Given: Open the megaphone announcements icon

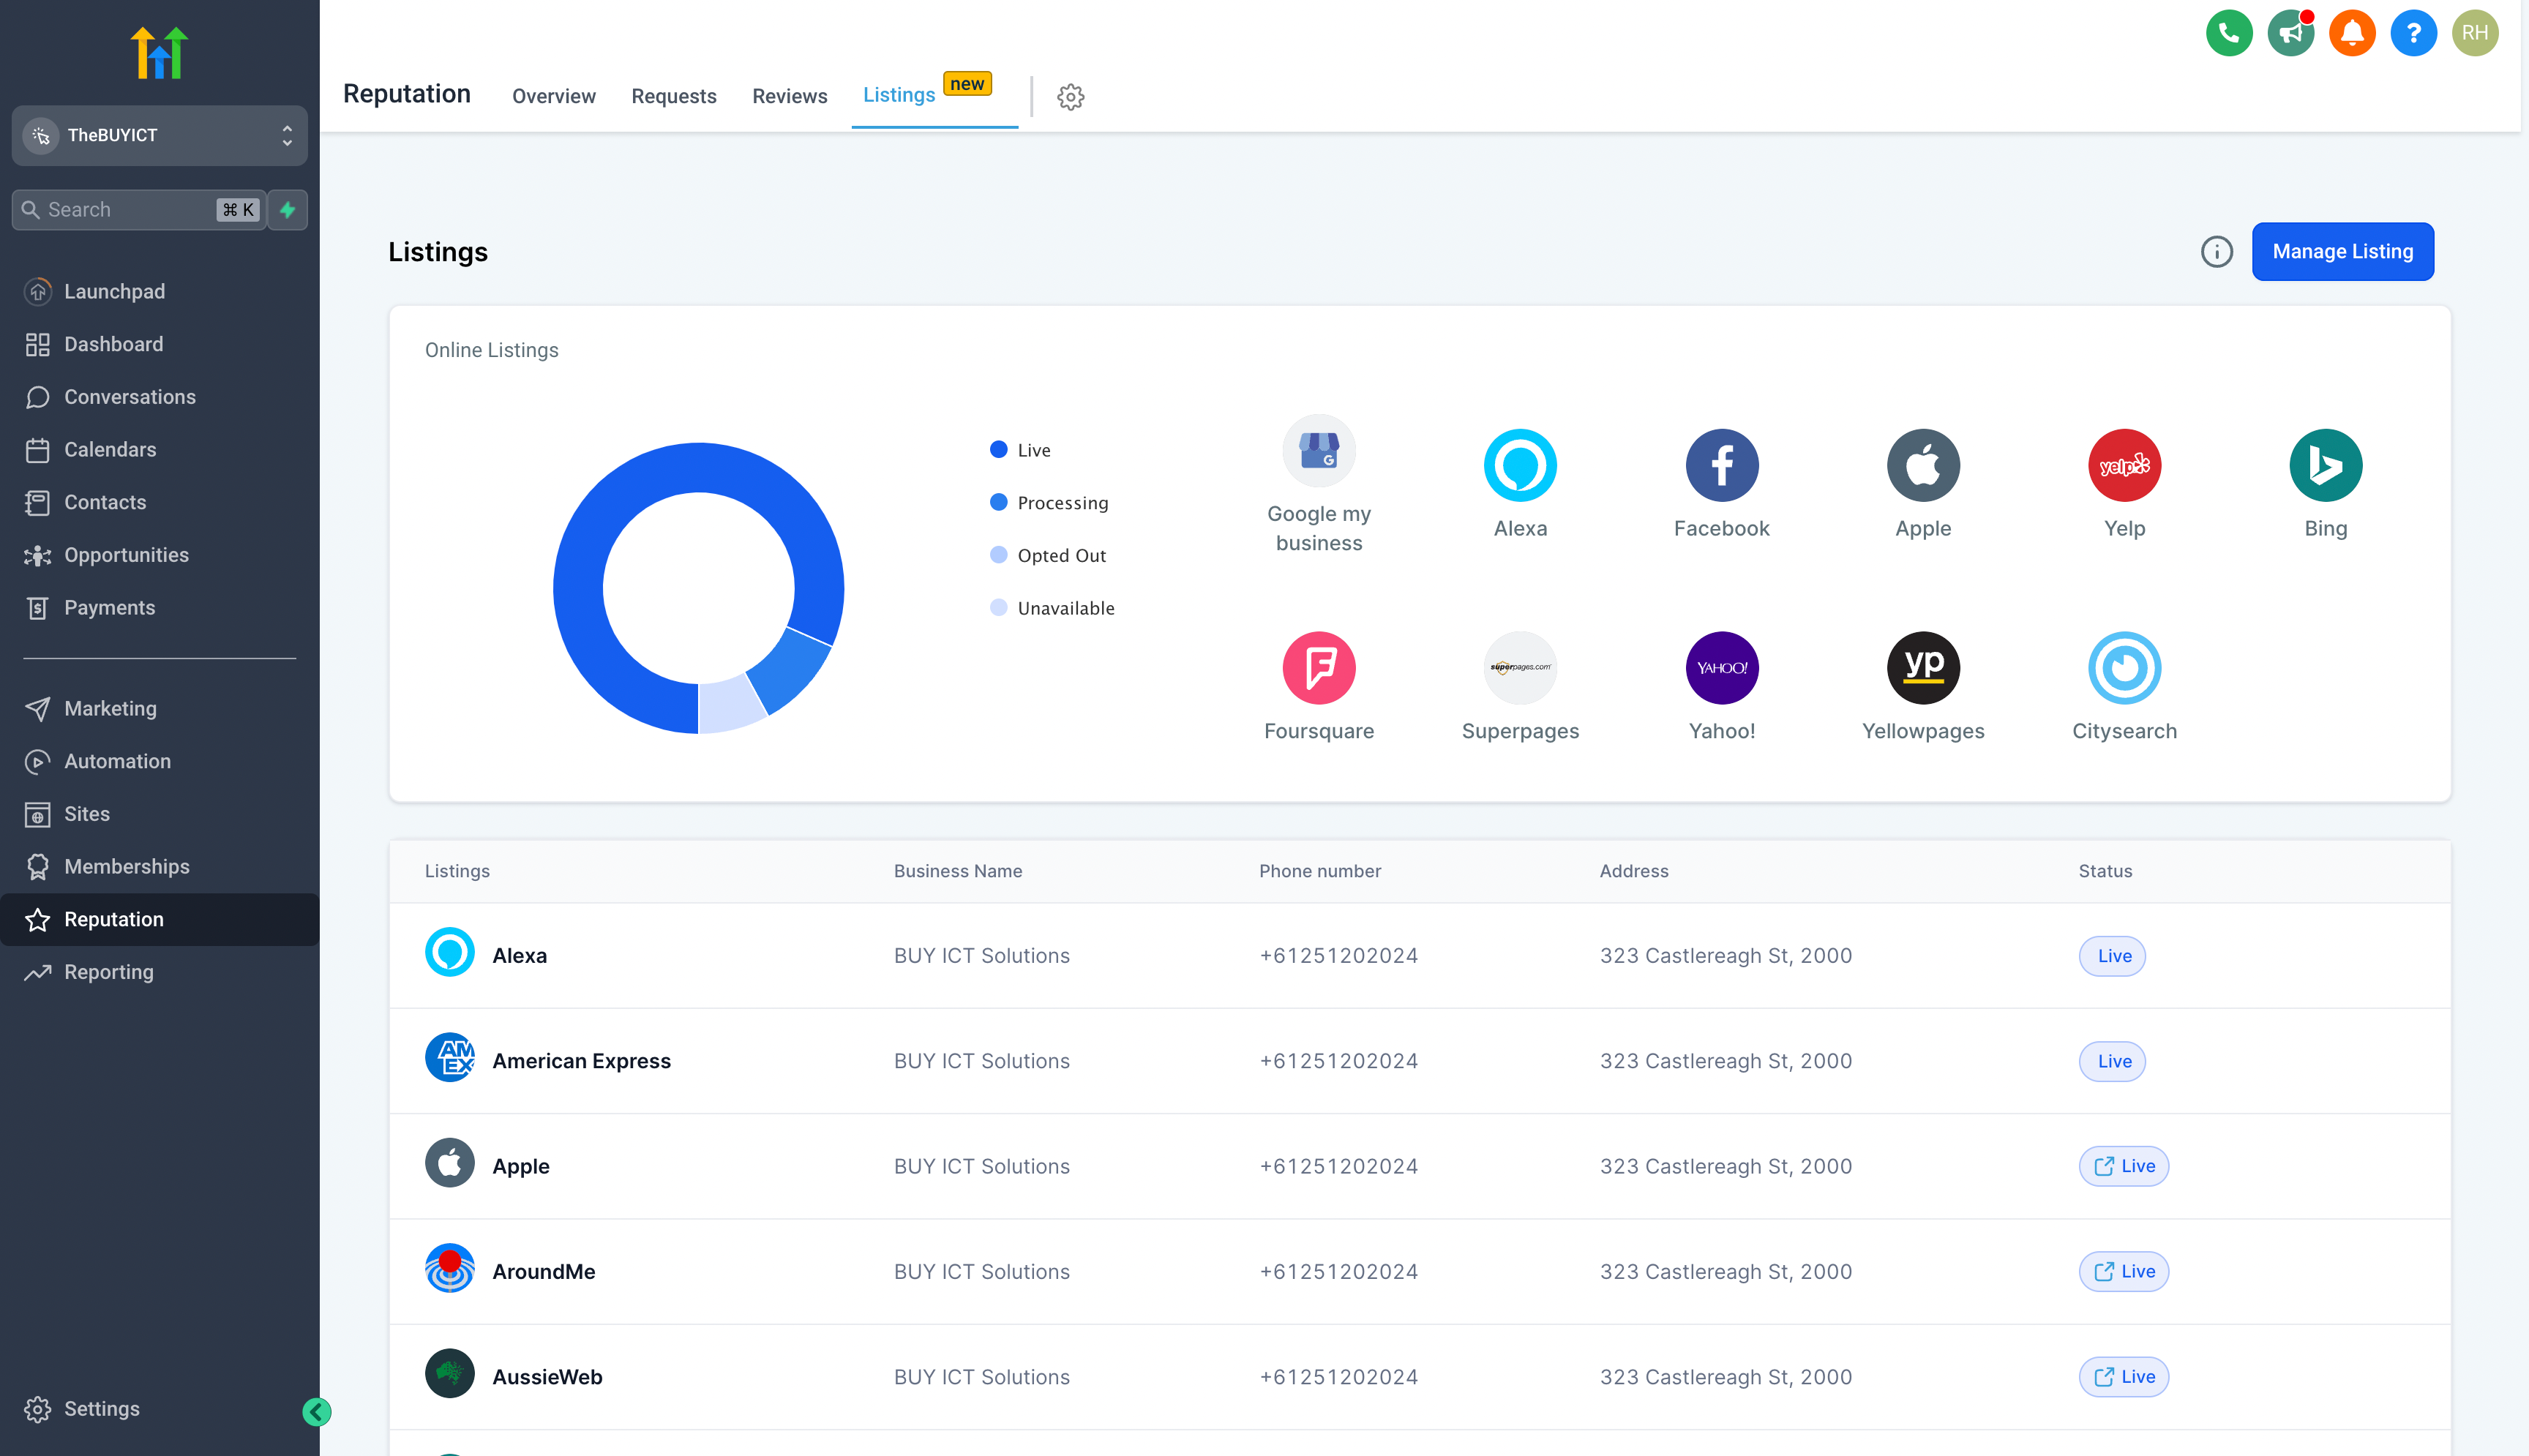Looking at the screenshot, I should coord(2290,33).
